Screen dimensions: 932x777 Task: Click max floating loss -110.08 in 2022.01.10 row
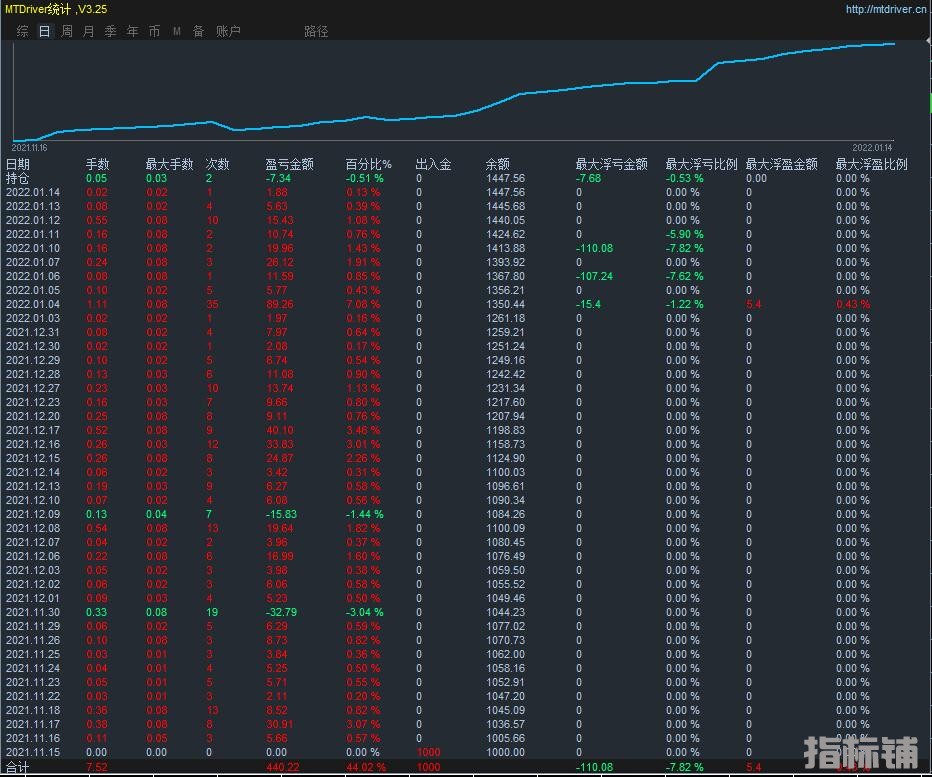pos(594,248)
